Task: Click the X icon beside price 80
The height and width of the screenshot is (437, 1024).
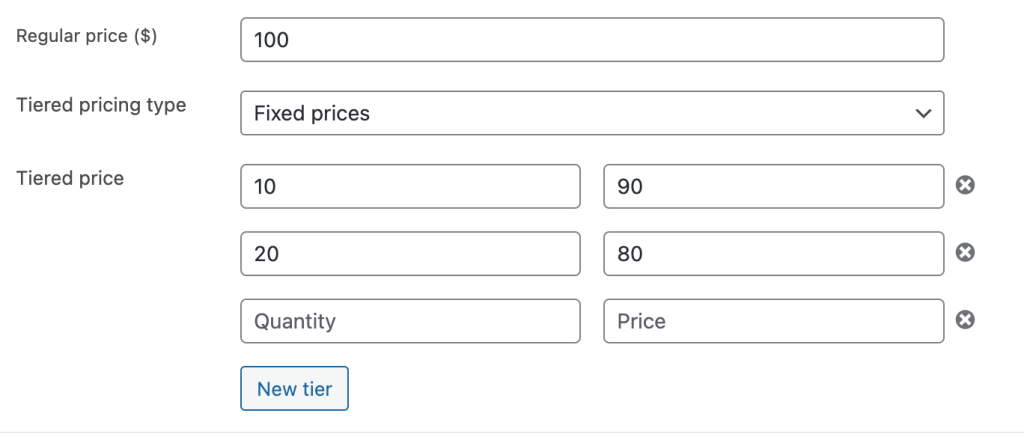Action: click(965, 253)
